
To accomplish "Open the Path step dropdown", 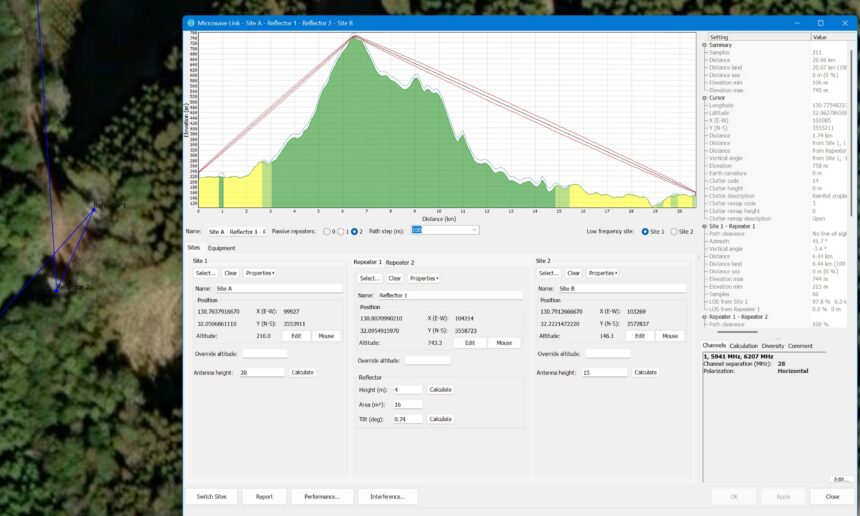I will pos(474,231).
